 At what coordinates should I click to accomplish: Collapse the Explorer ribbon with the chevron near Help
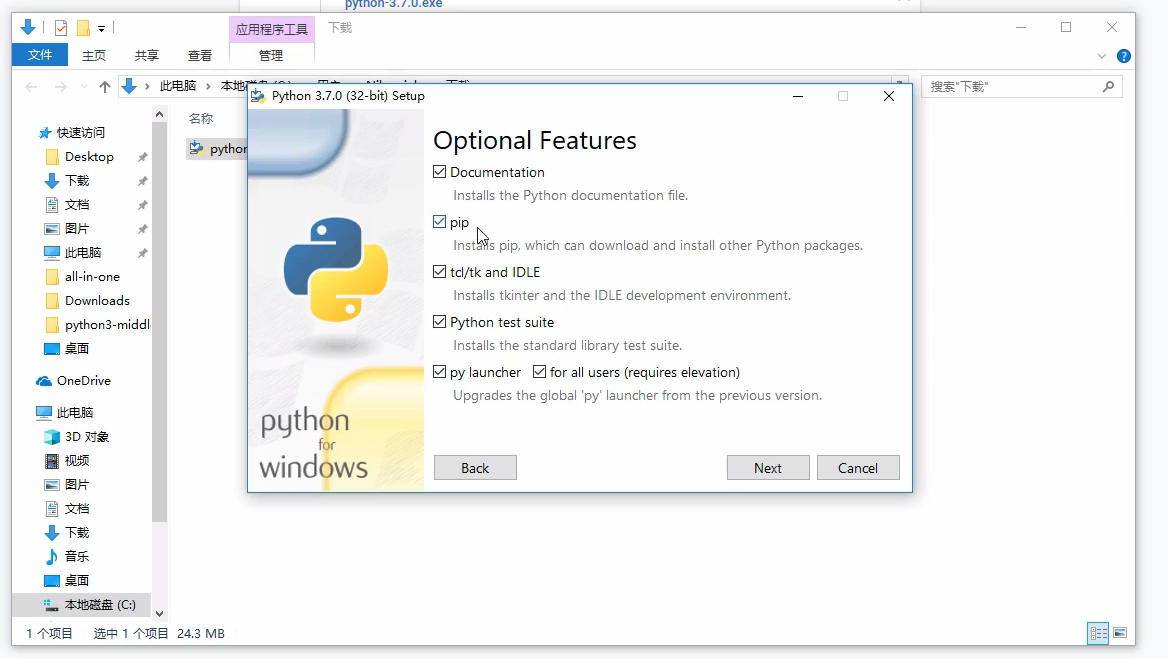tap(1102, 56)
